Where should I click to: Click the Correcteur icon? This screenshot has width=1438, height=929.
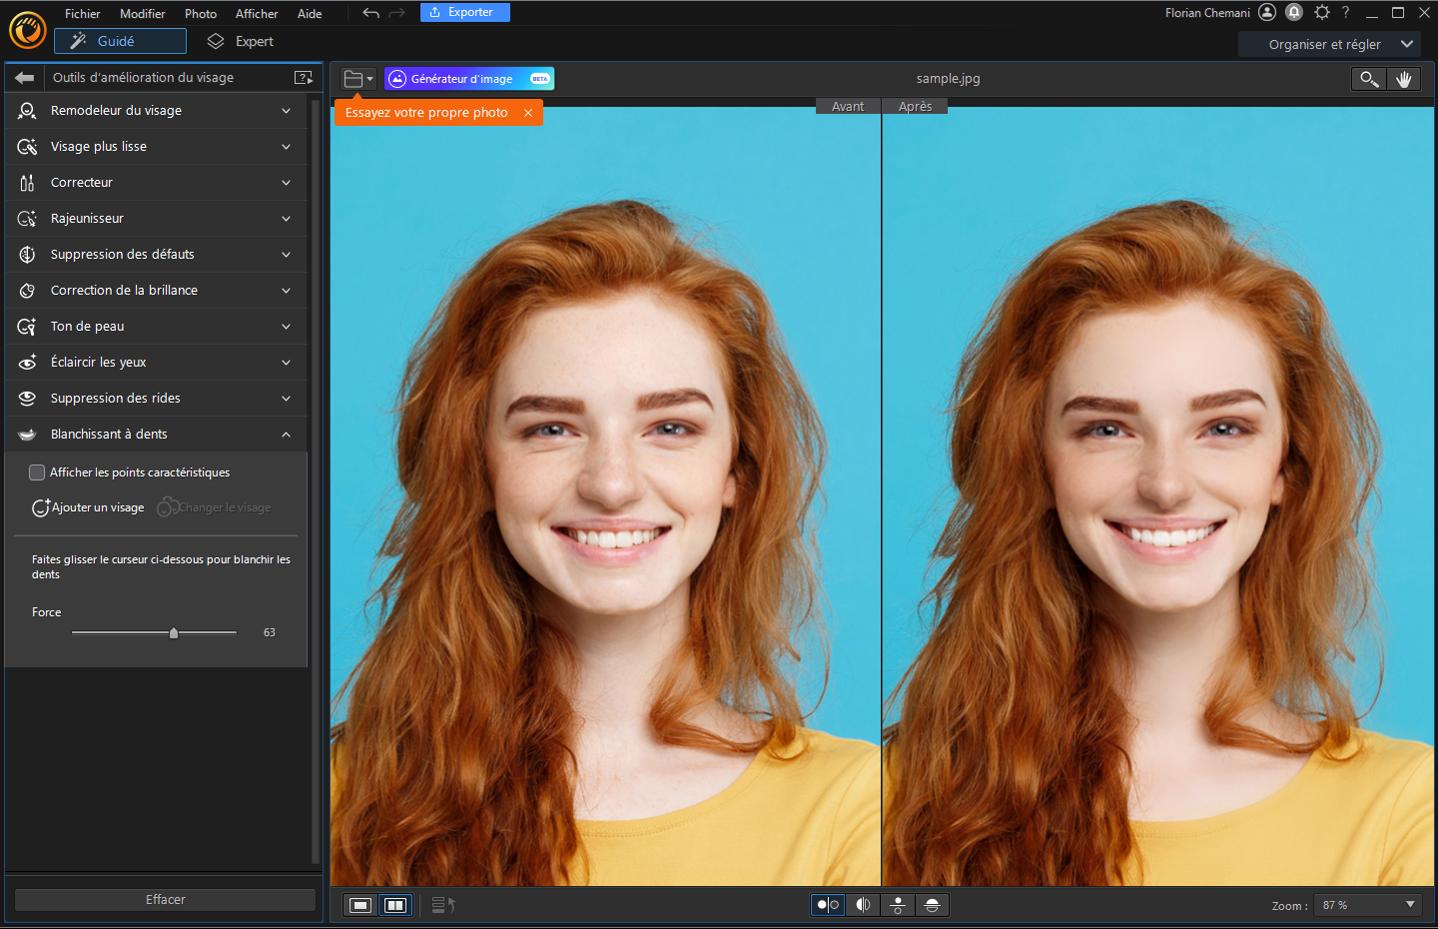(27, 183)
